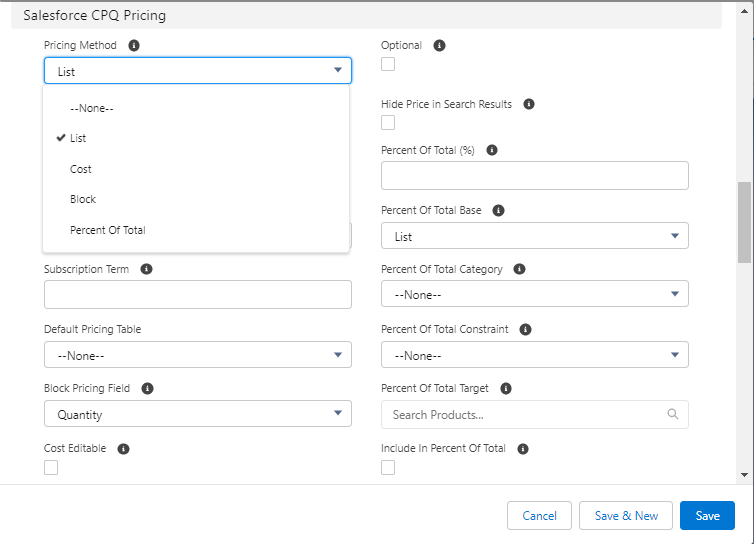Check Hide Price in Search Results box
The width and height of the screenshot is (754, 544).
coord(388,122)
